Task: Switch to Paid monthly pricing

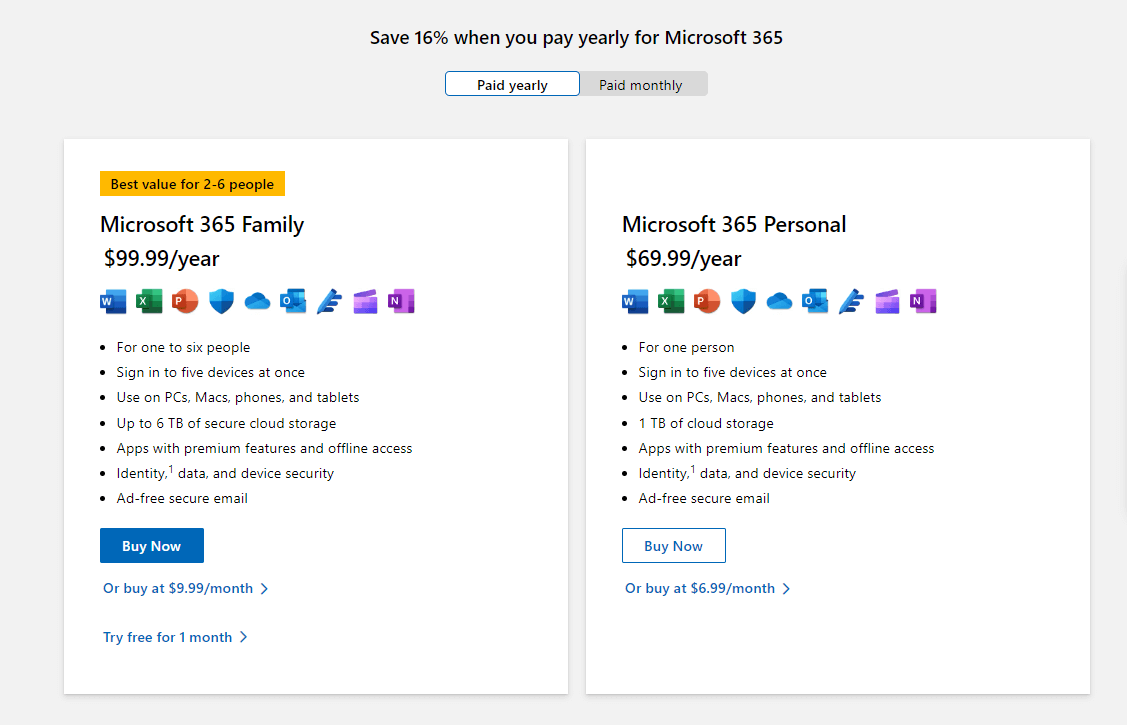Action: 641,84
